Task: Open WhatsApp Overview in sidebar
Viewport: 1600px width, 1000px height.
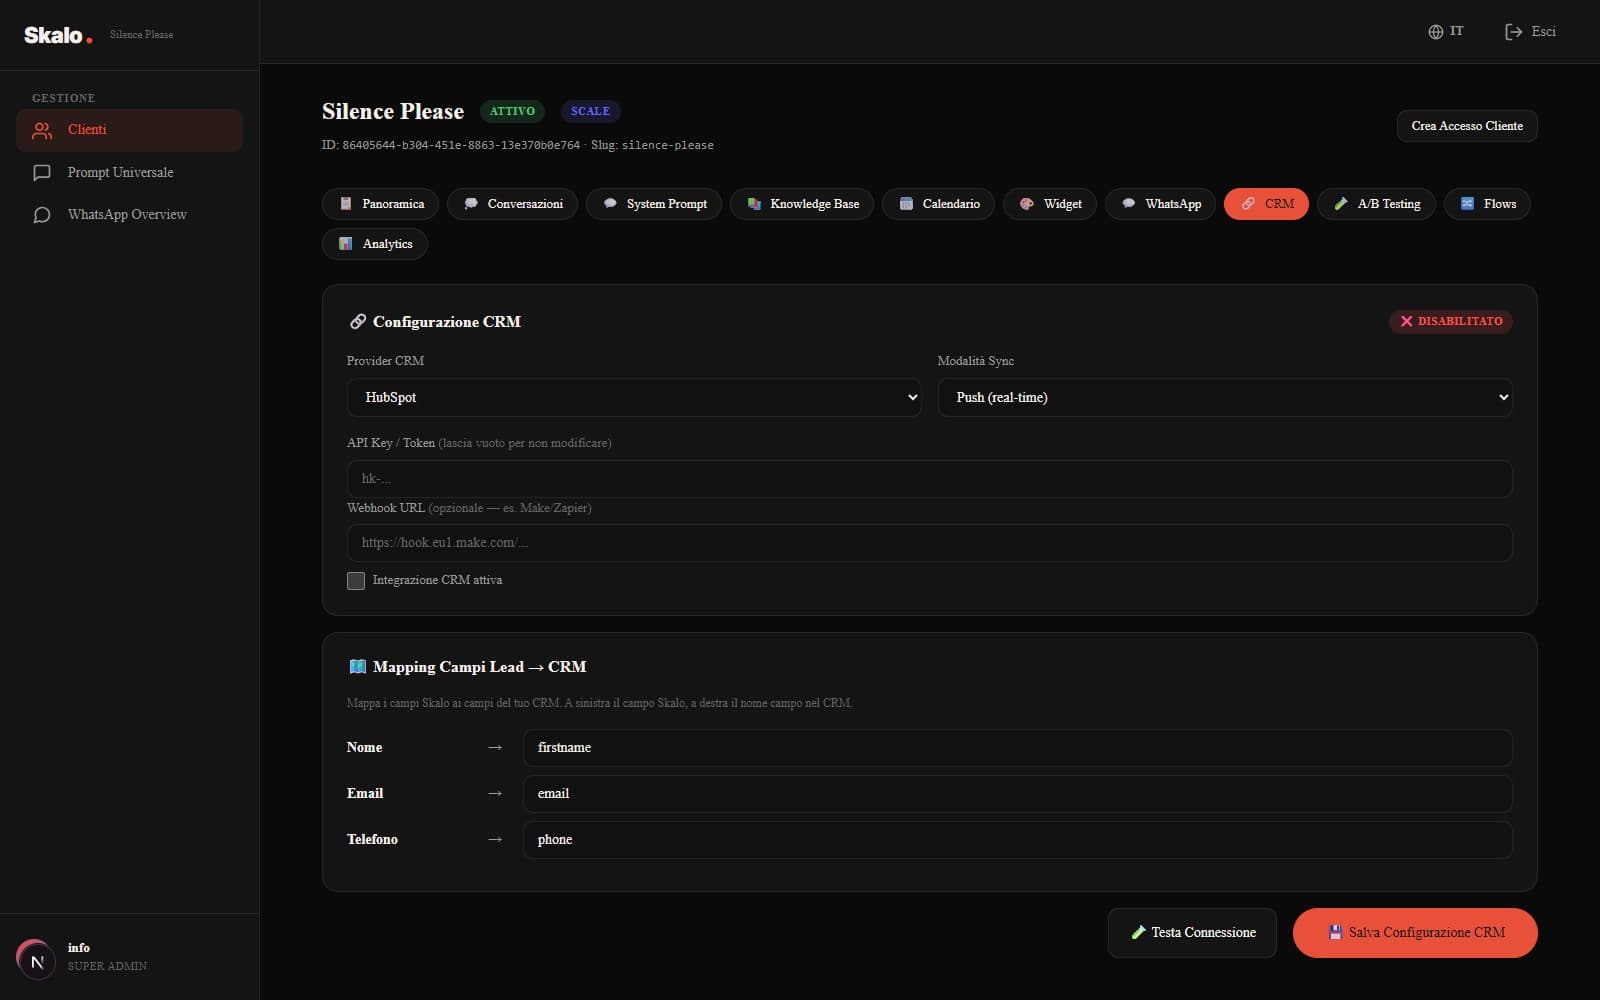Action: [129, 215]
